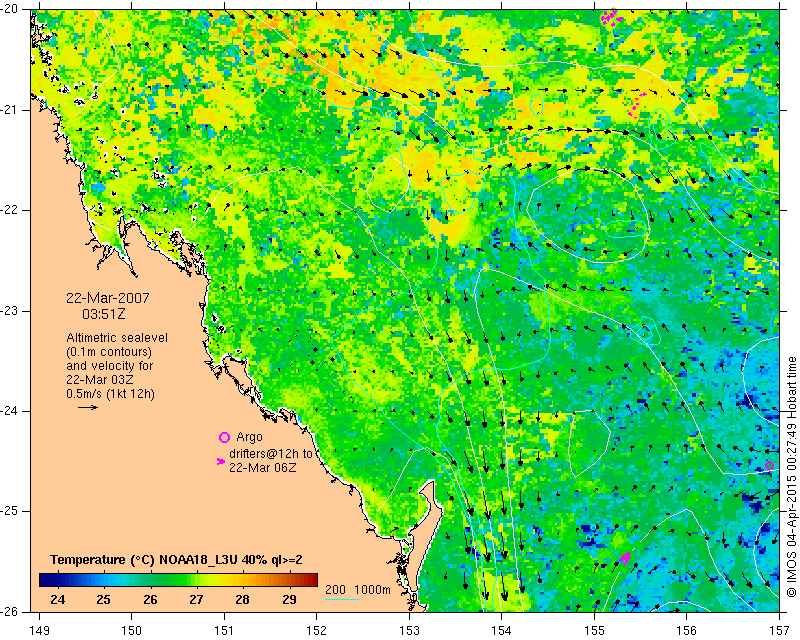Image resolution: width=800 pixels, height=640 pixels.
Task: Click the 'drifters@12h to' legend label
Action: [x=270, y=454]
